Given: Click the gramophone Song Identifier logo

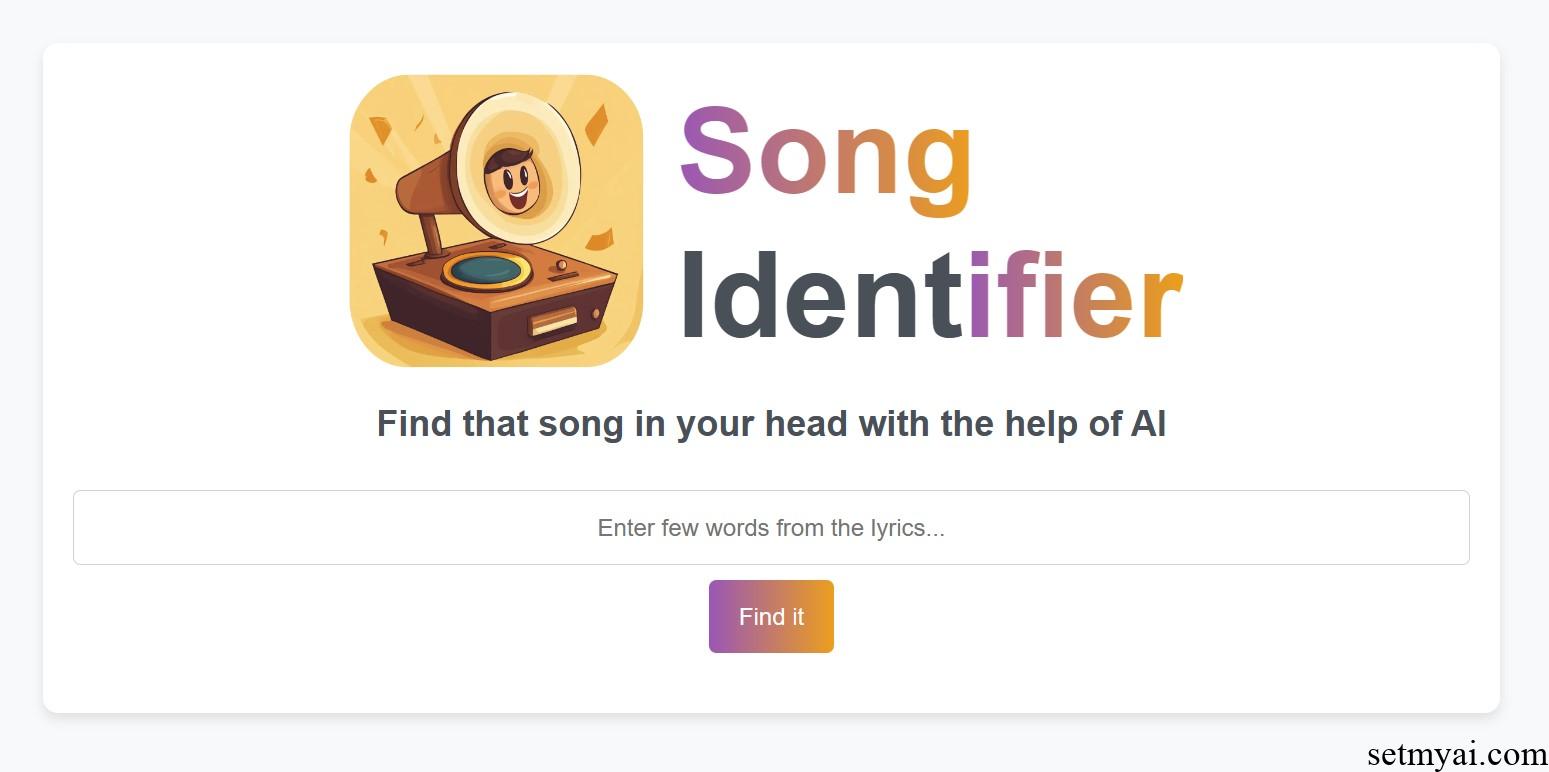Looking at the screenshot, I should pos(496,221).
